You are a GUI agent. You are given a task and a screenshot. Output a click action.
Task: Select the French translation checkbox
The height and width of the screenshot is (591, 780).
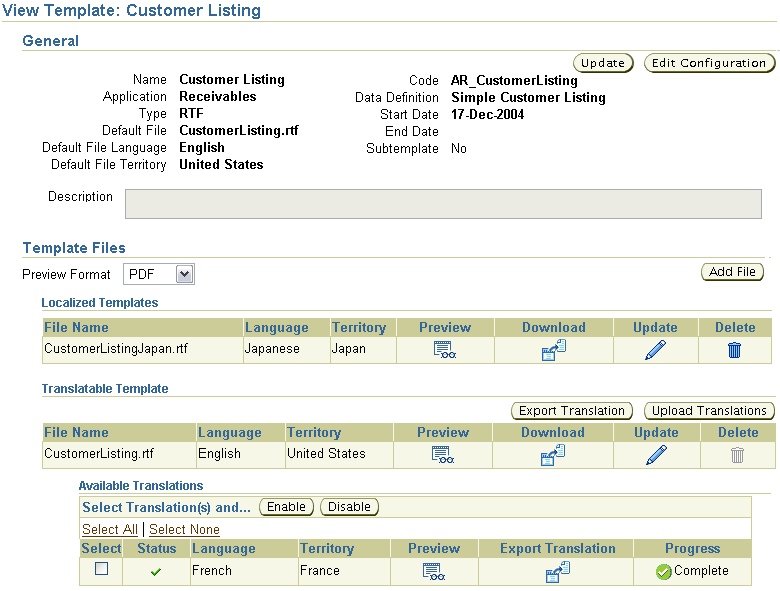point(101,569)
